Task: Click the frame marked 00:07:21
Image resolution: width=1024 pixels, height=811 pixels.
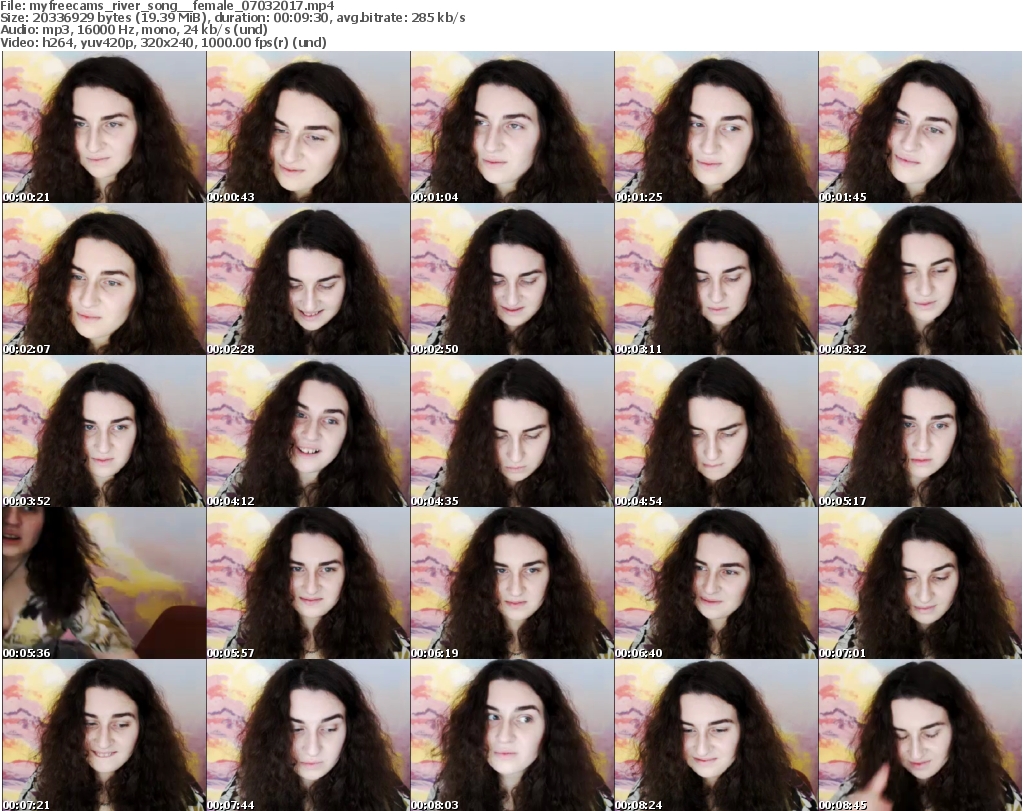Action: pyautogui.click(x=104, y=735)
